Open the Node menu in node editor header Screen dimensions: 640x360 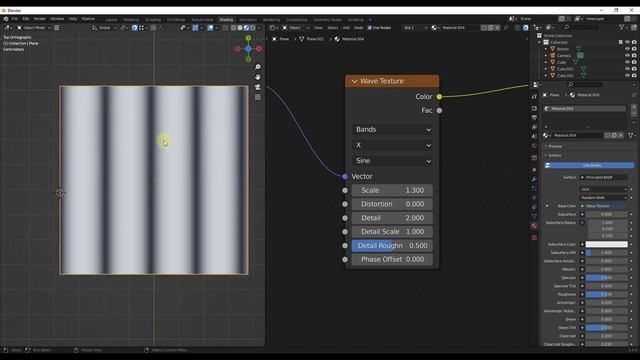(358, 28)
